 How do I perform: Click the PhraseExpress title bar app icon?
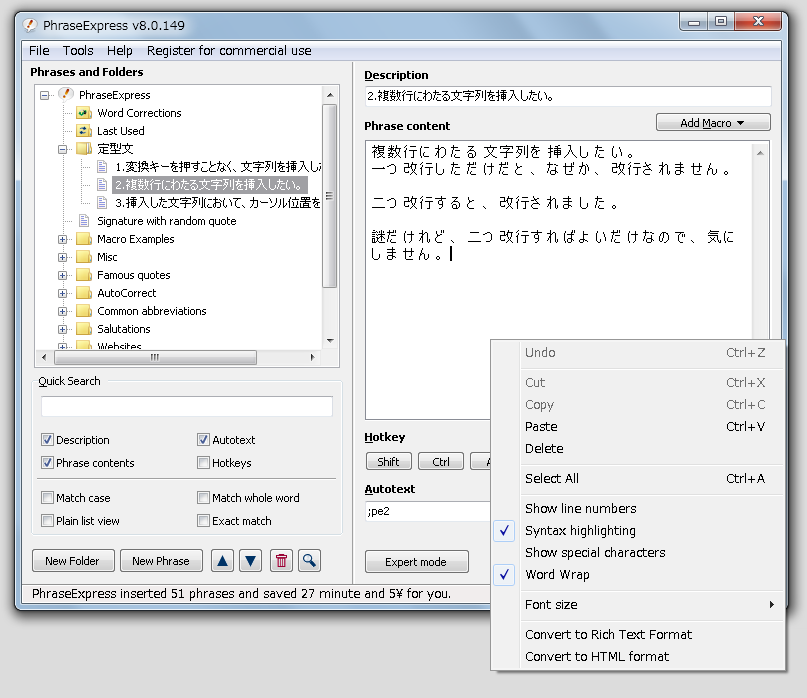pyautogui.click(x=30, y=25)
